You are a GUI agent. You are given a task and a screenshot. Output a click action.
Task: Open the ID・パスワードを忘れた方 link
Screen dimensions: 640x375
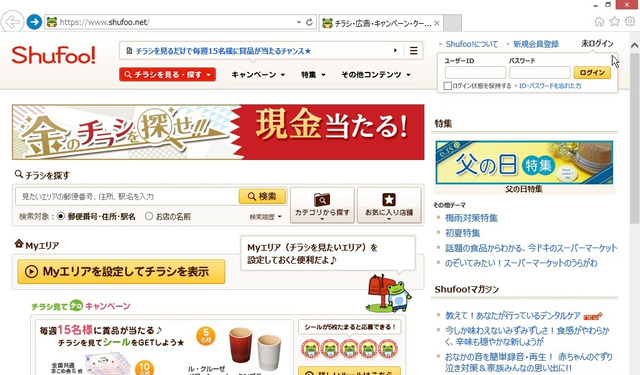point(550,86)
